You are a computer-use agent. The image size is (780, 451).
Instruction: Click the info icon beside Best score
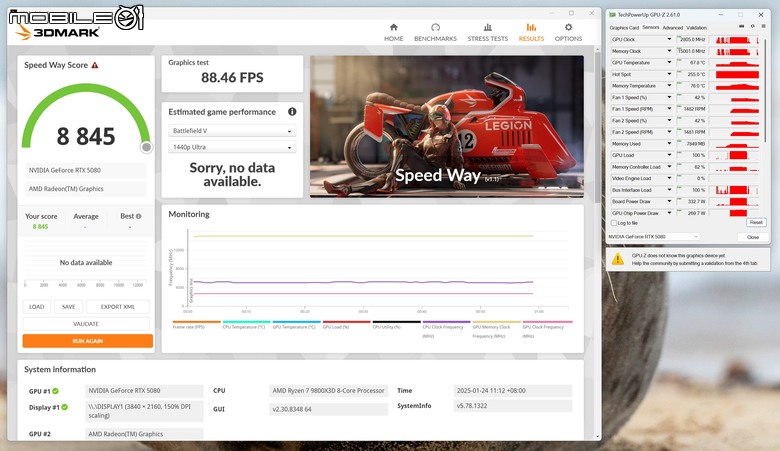pos(138,216)
